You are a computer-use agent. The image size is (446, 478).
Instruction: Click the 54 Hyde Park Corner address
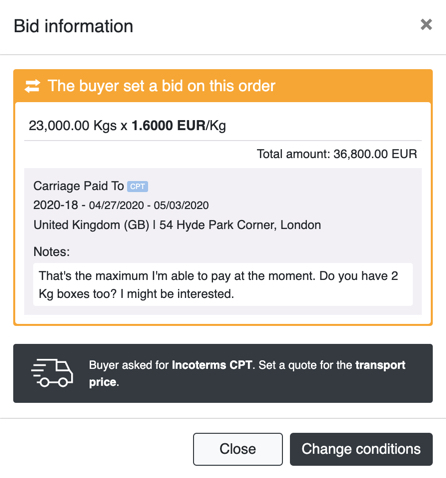coord(240,225)
